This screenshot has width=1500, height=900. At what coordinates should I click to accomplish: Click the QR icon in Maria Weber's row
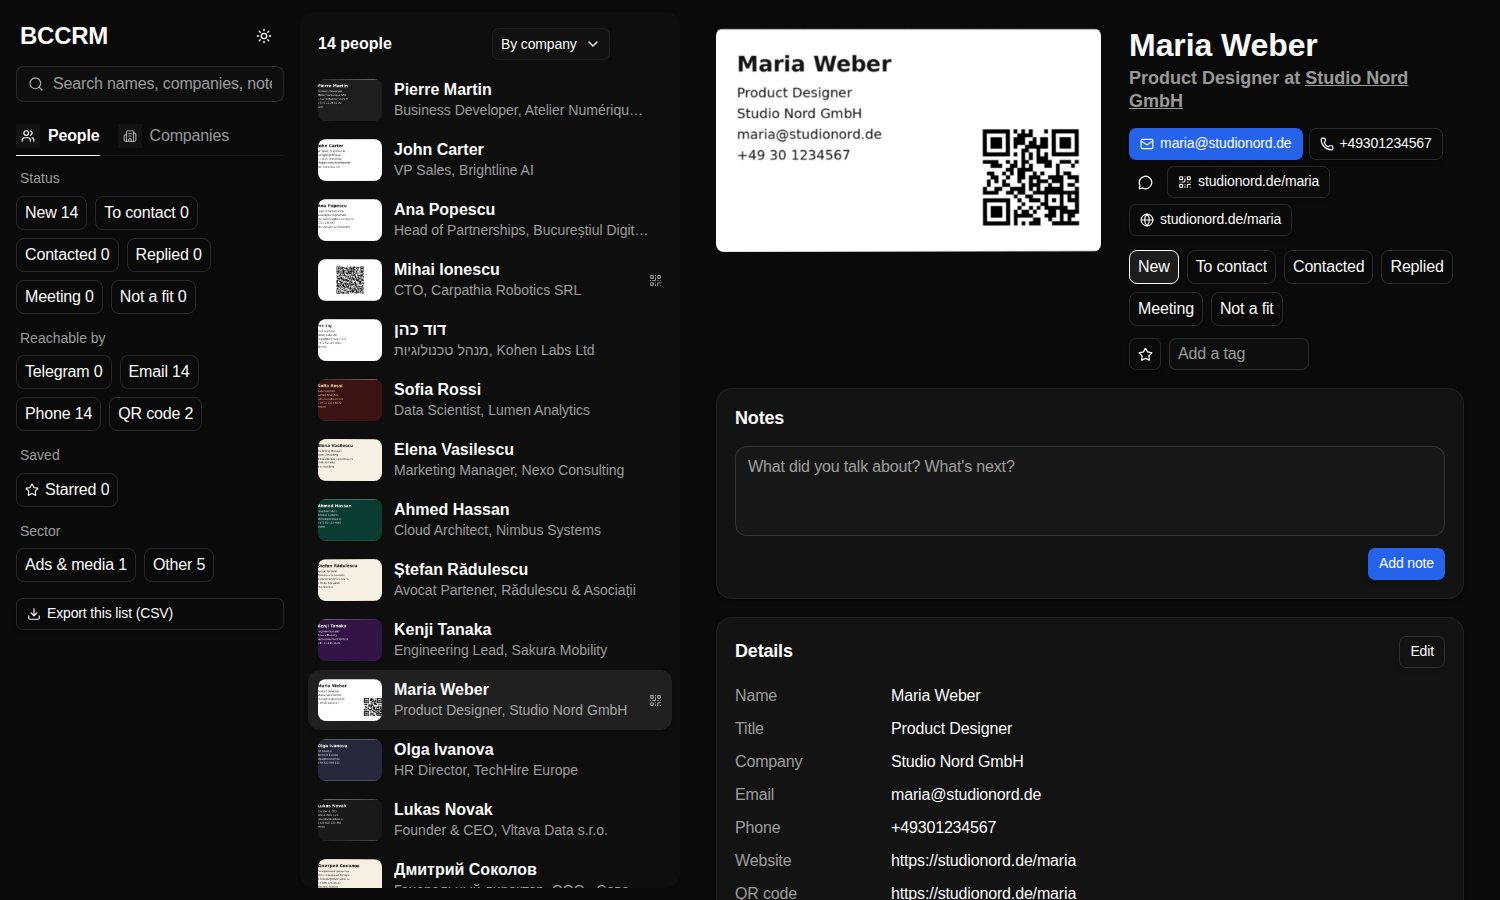pos(655,700)
